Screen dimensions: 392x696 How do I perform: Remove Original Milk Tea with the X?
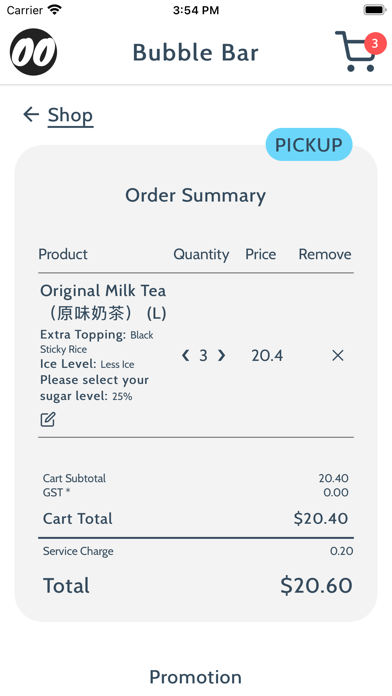pos(338,356)
